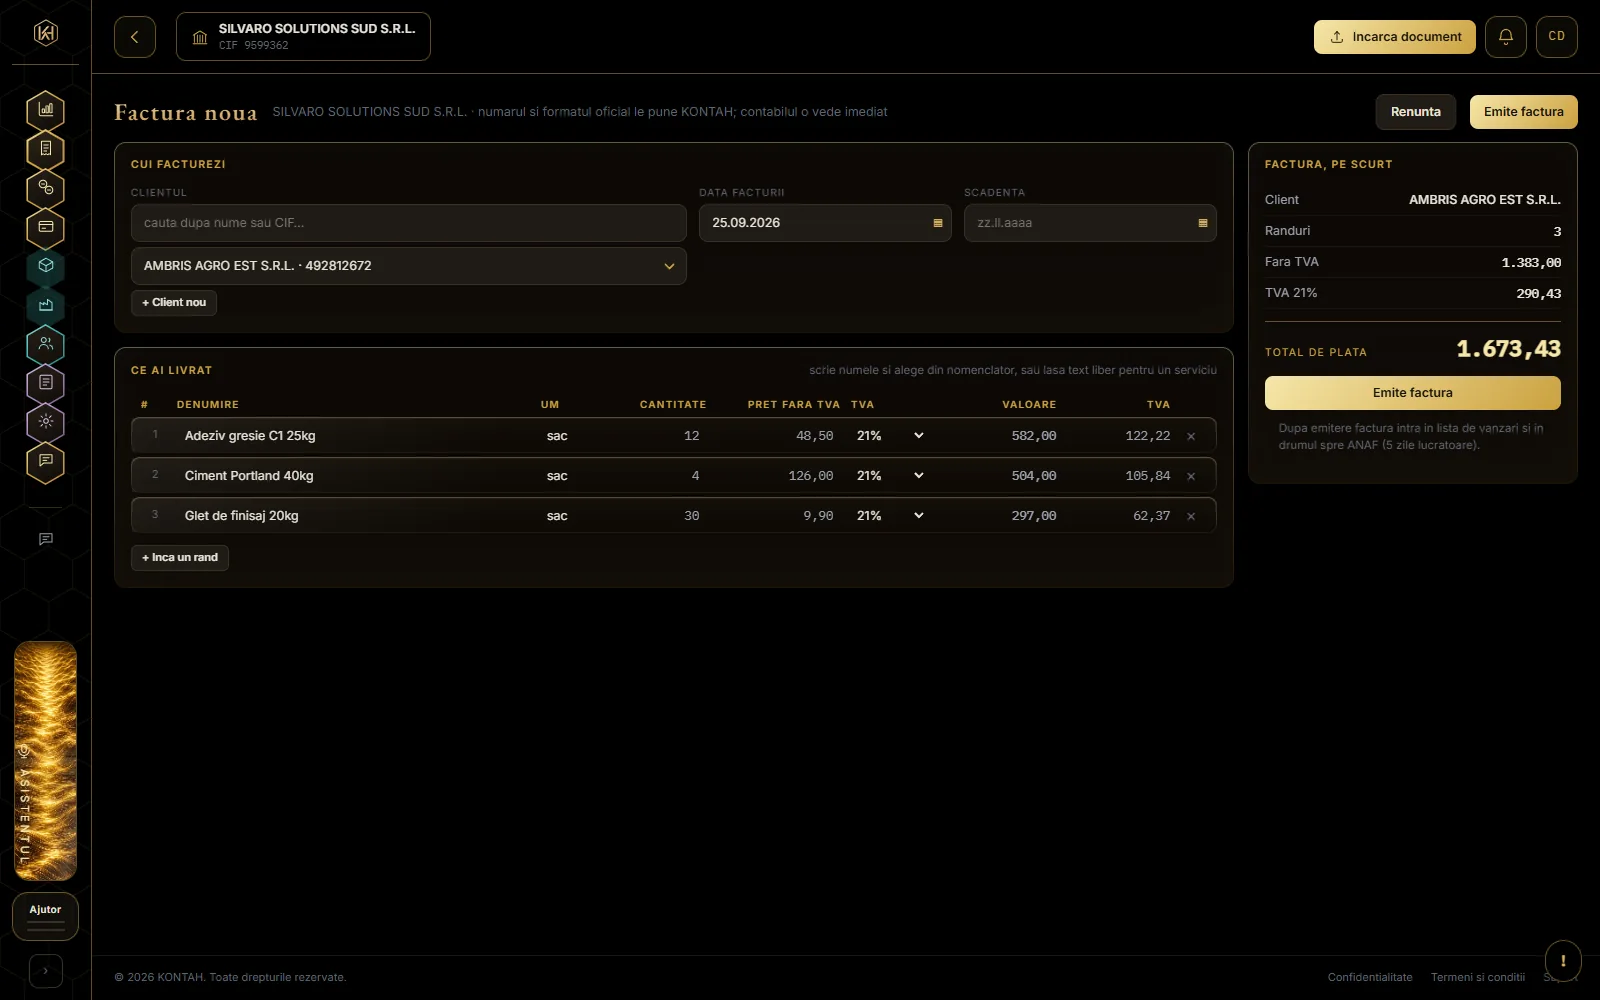
Task: Open the CD user avatar menu
Action: click(1556, 37)
